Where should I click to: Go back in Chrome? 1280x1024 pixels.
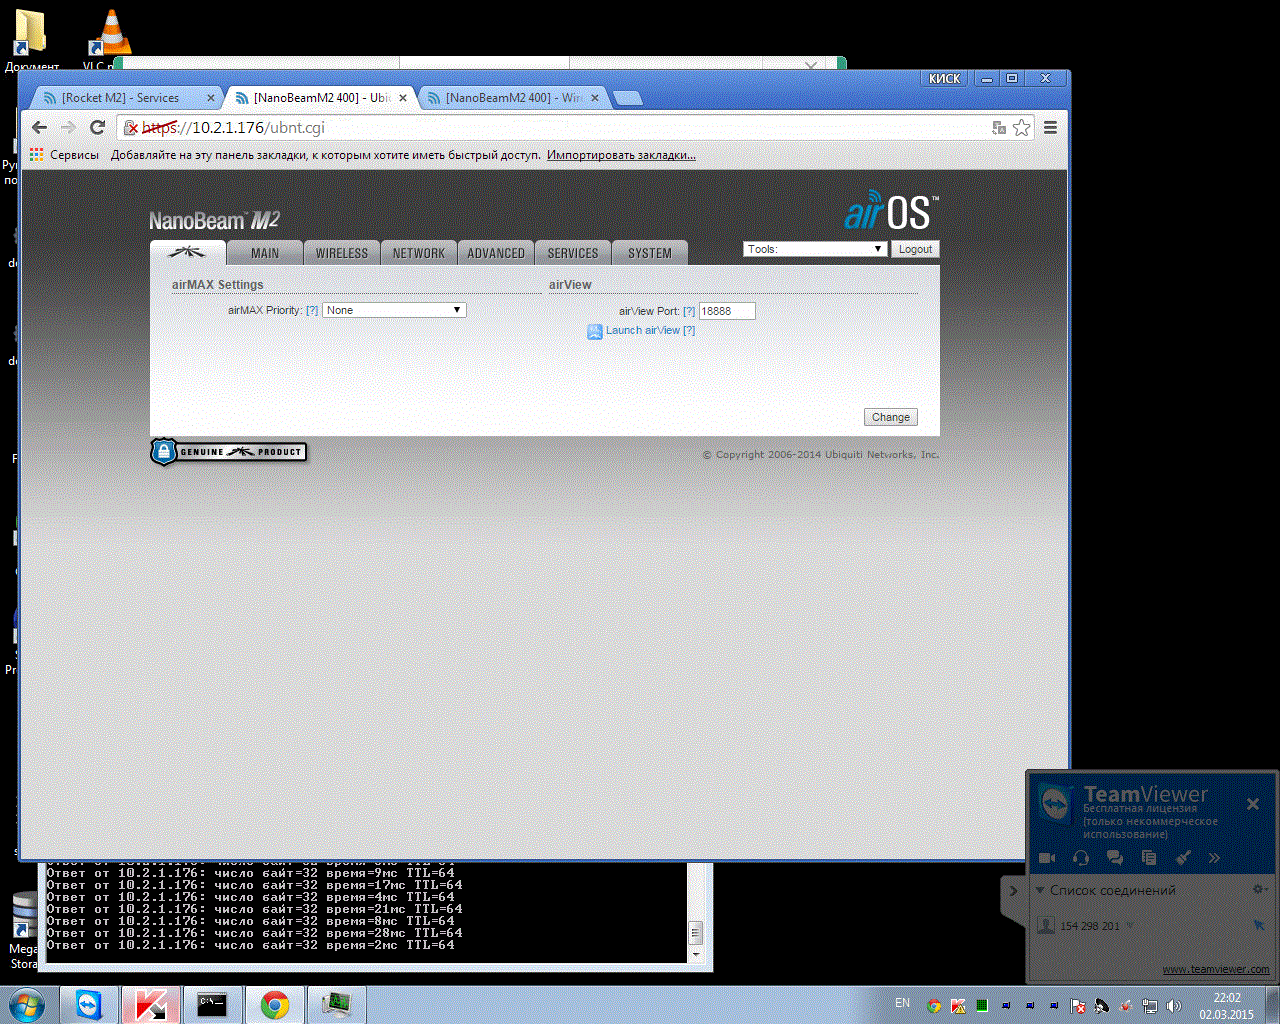[x=39, y=127]
